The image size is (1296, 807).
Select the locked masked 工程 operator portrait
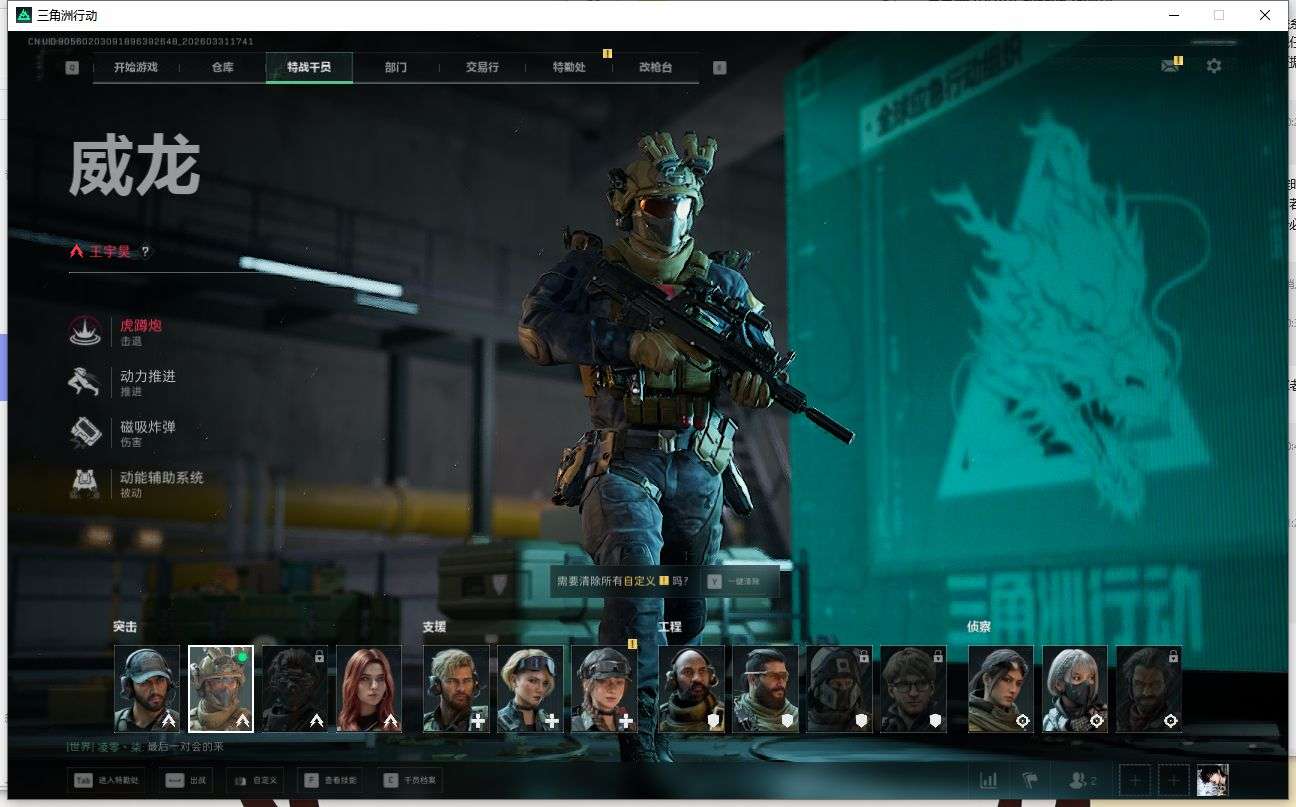click(839, 689)
